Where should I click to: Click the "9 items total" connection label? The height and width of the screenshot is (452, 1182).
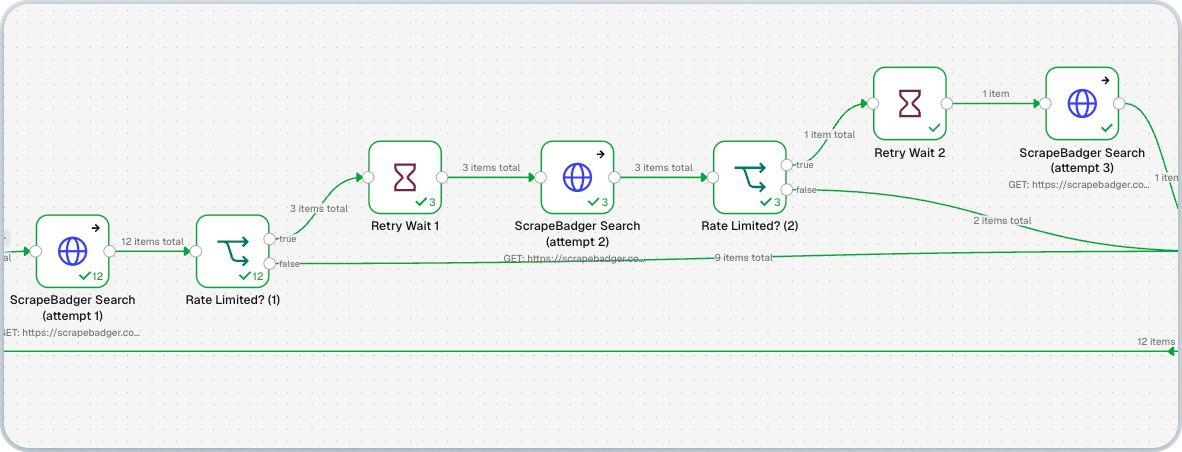pos(744,258)
